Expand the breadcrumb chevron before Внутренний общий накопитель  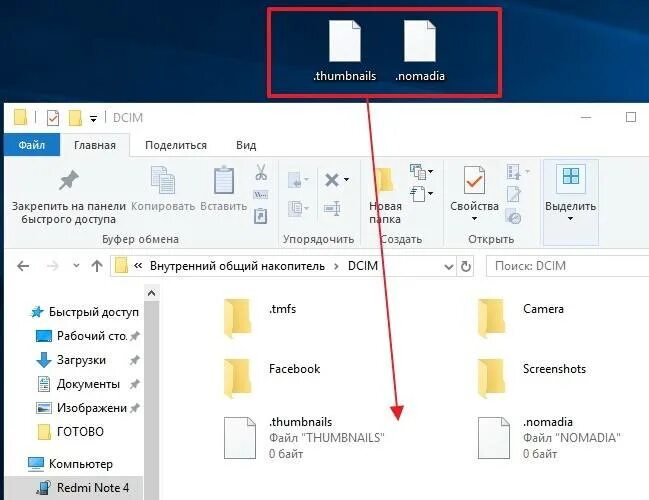[138, 266]
